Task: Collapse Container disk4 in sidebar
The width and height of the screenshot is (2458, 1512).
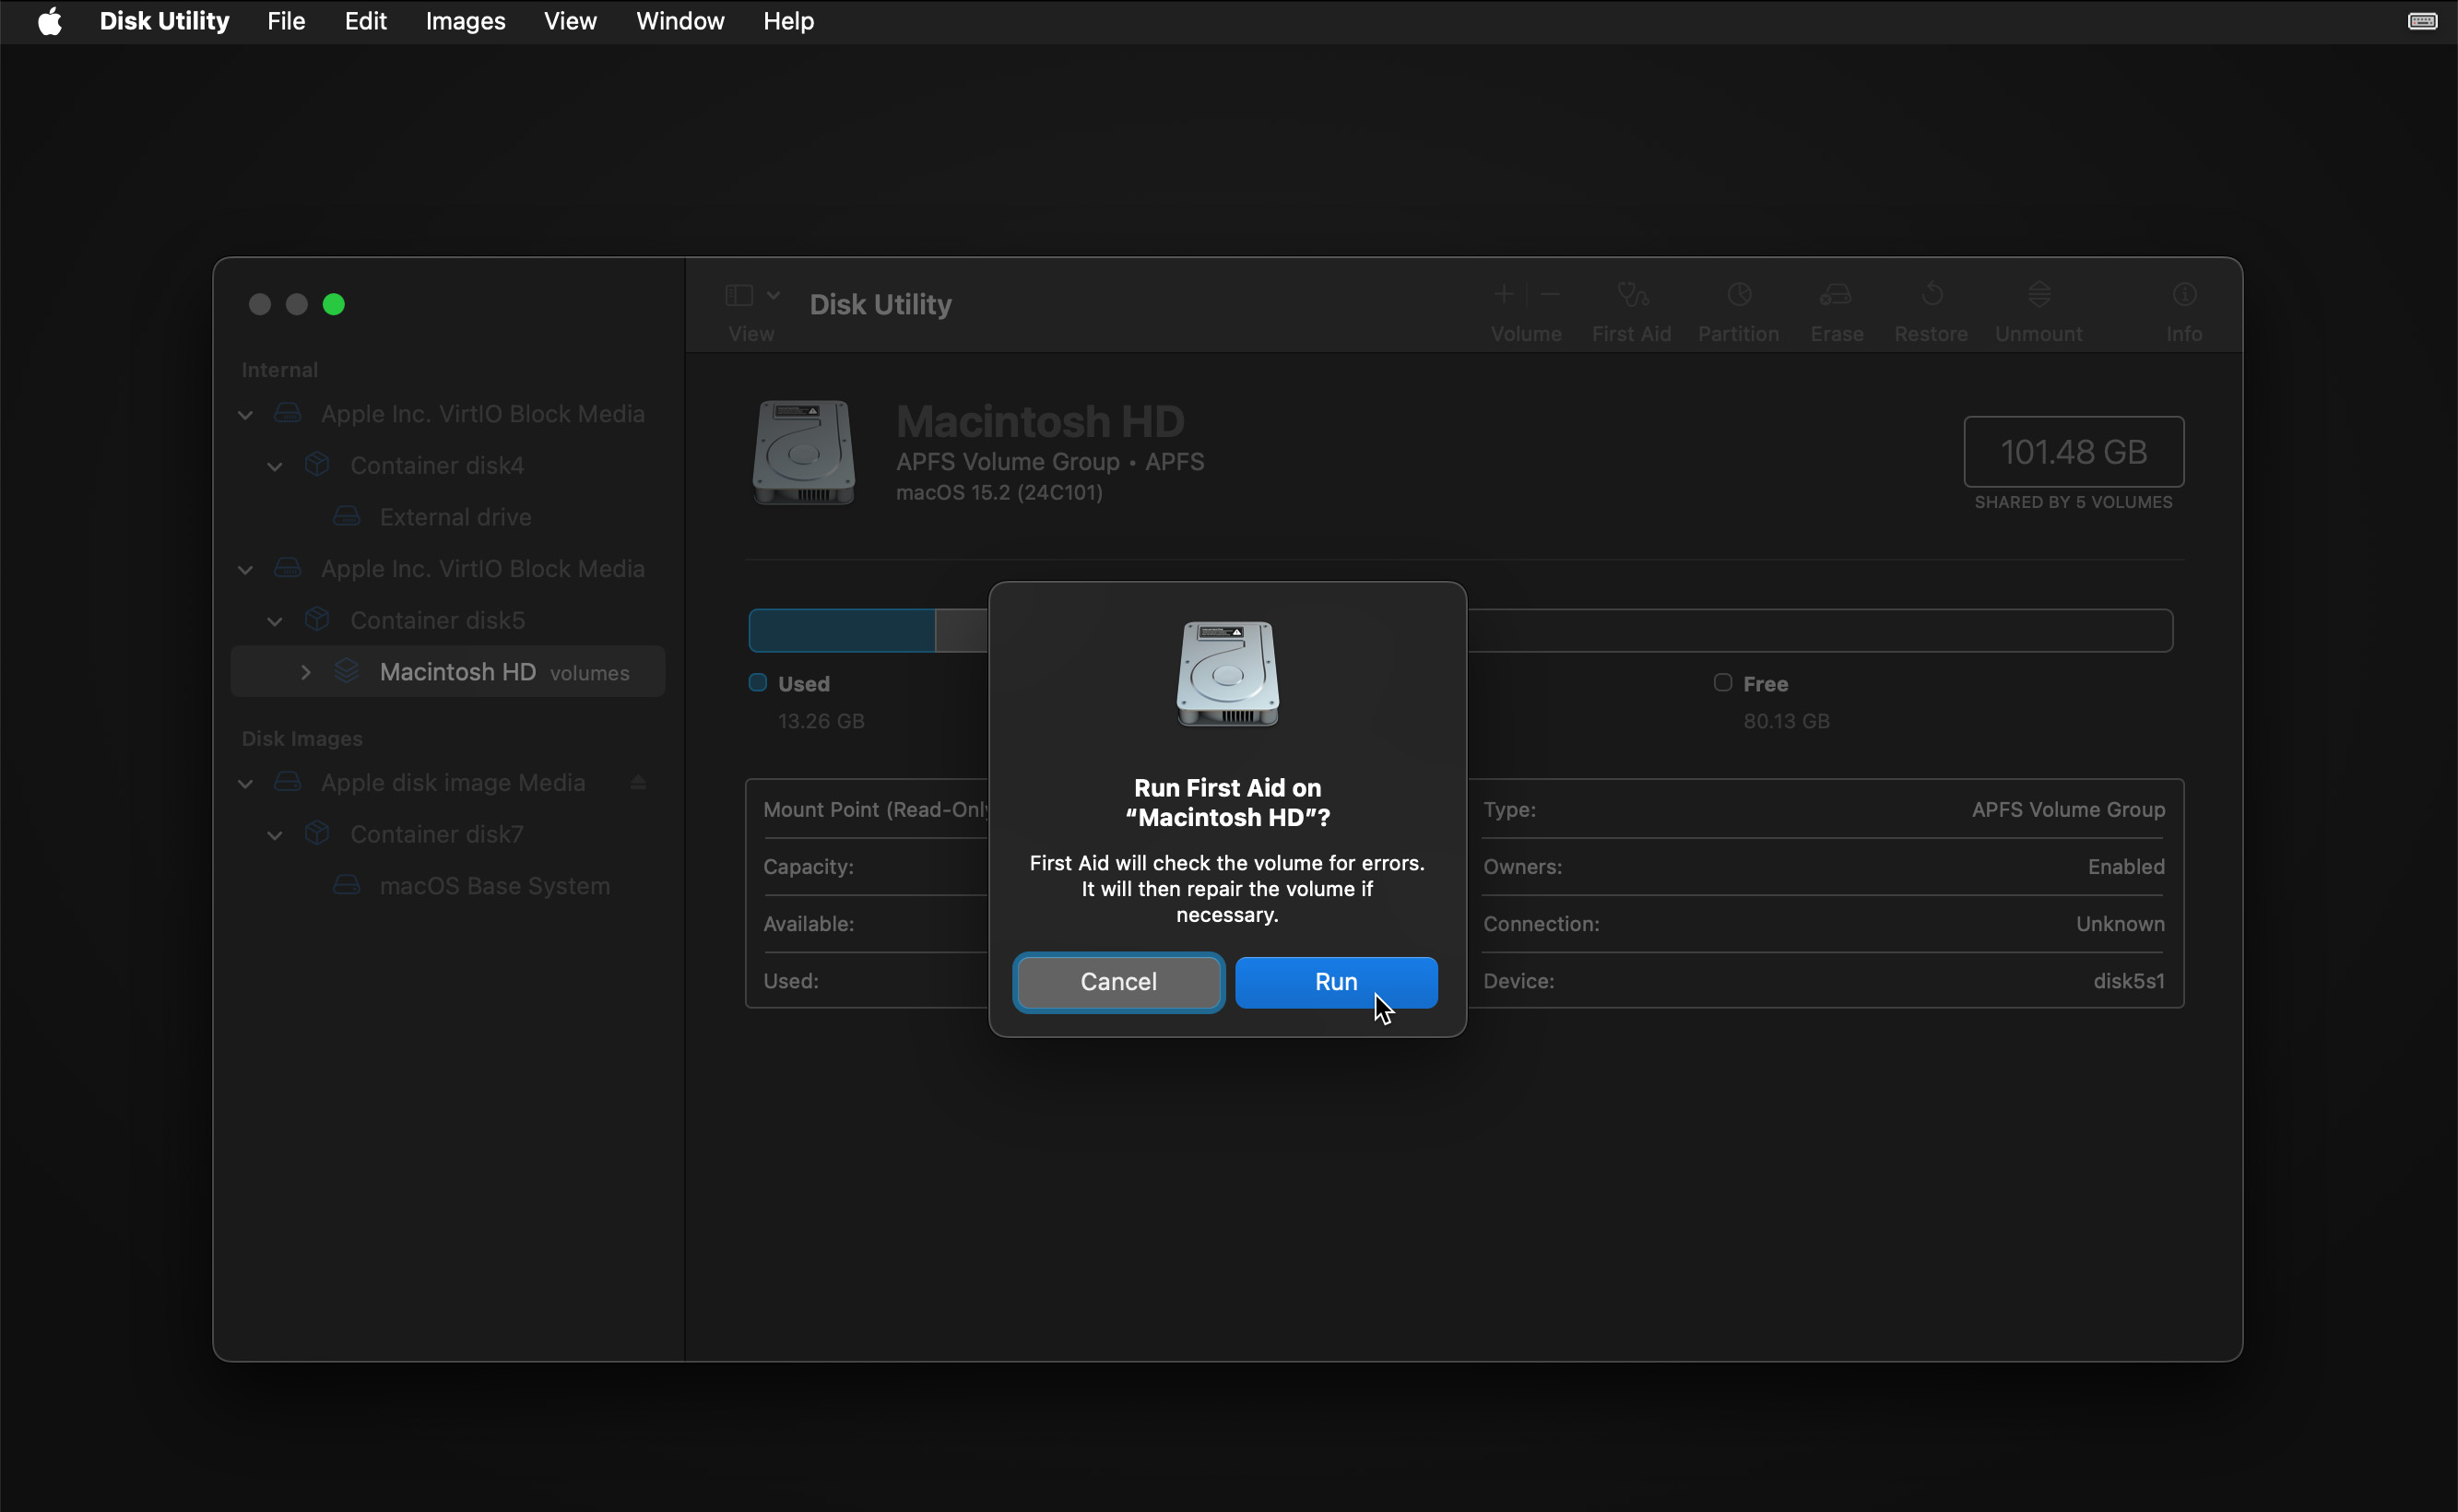Action: (x=275, y=467)
